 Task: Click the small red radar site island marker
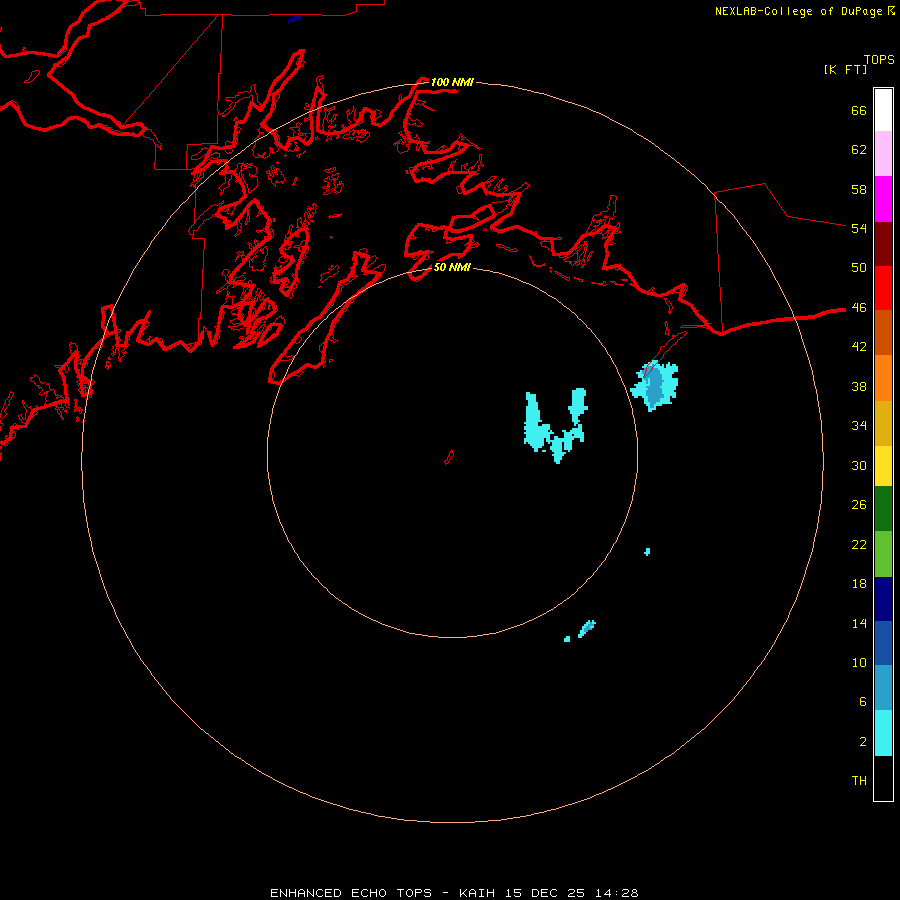tap(449, 457)
